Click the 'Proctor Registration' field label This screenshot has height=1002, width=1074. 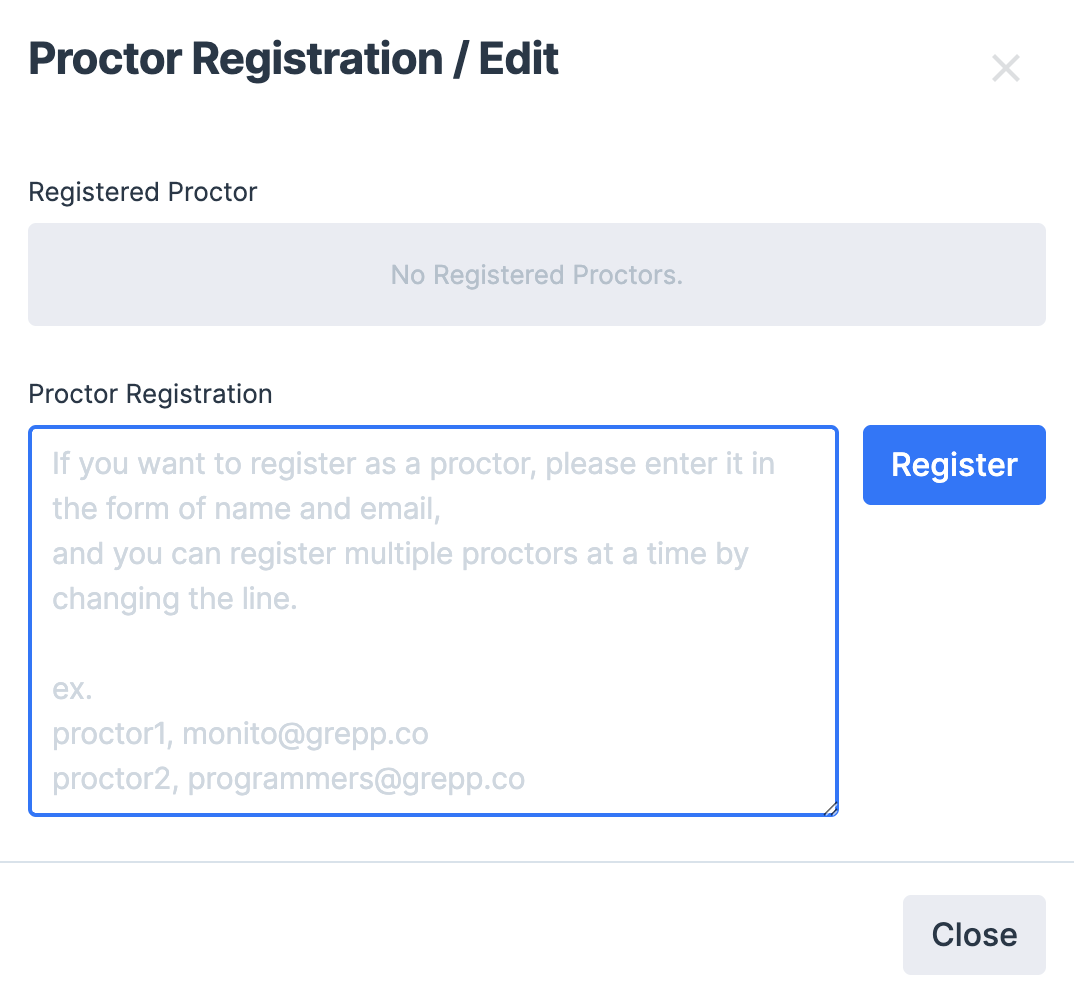coord(150,394)
